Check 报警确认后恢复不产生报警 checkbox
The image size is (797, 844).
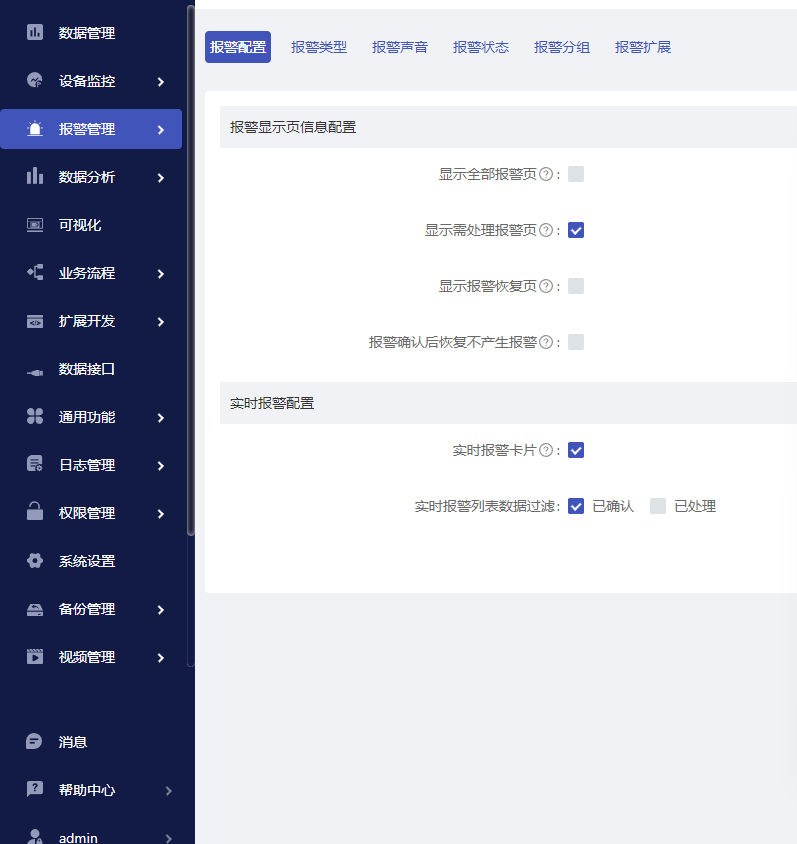pos(576,342)
